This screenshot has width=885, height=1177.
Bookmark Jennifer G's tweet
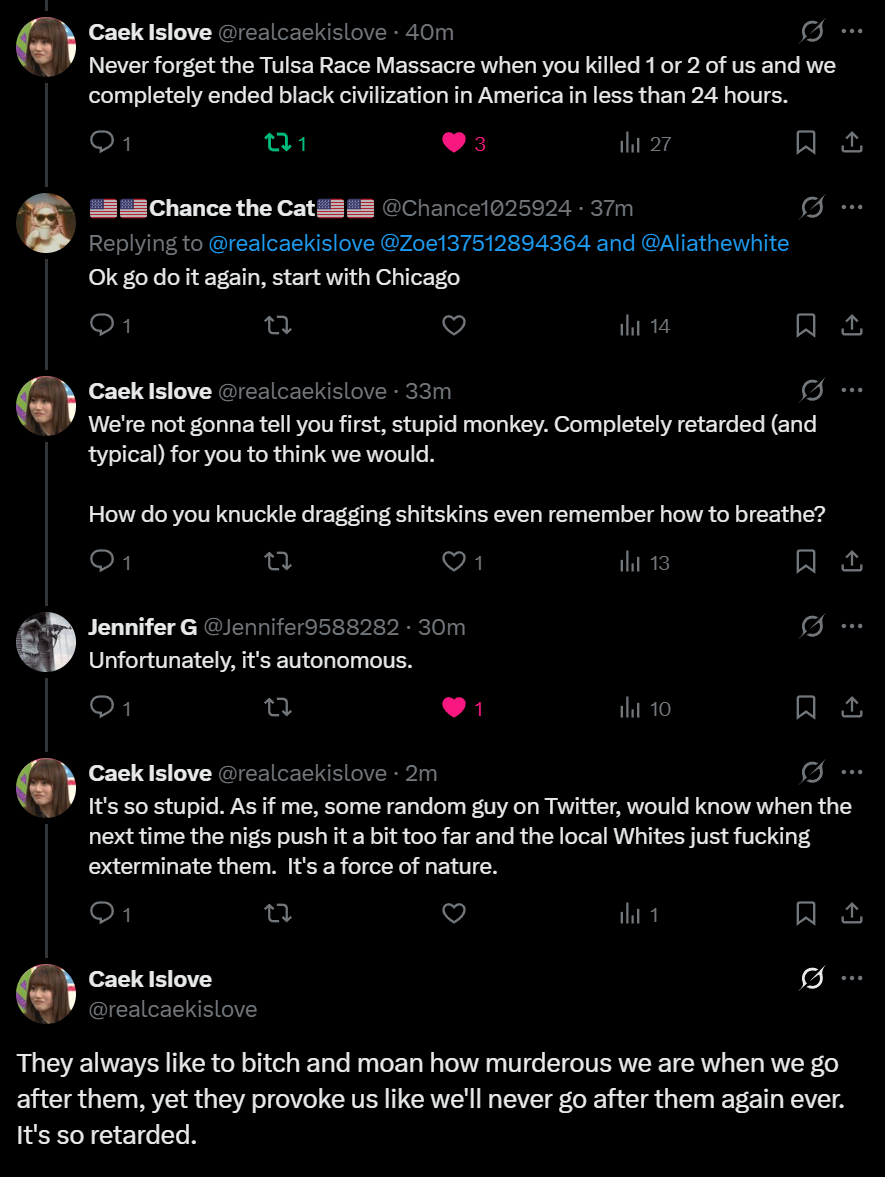pos(805,708)
